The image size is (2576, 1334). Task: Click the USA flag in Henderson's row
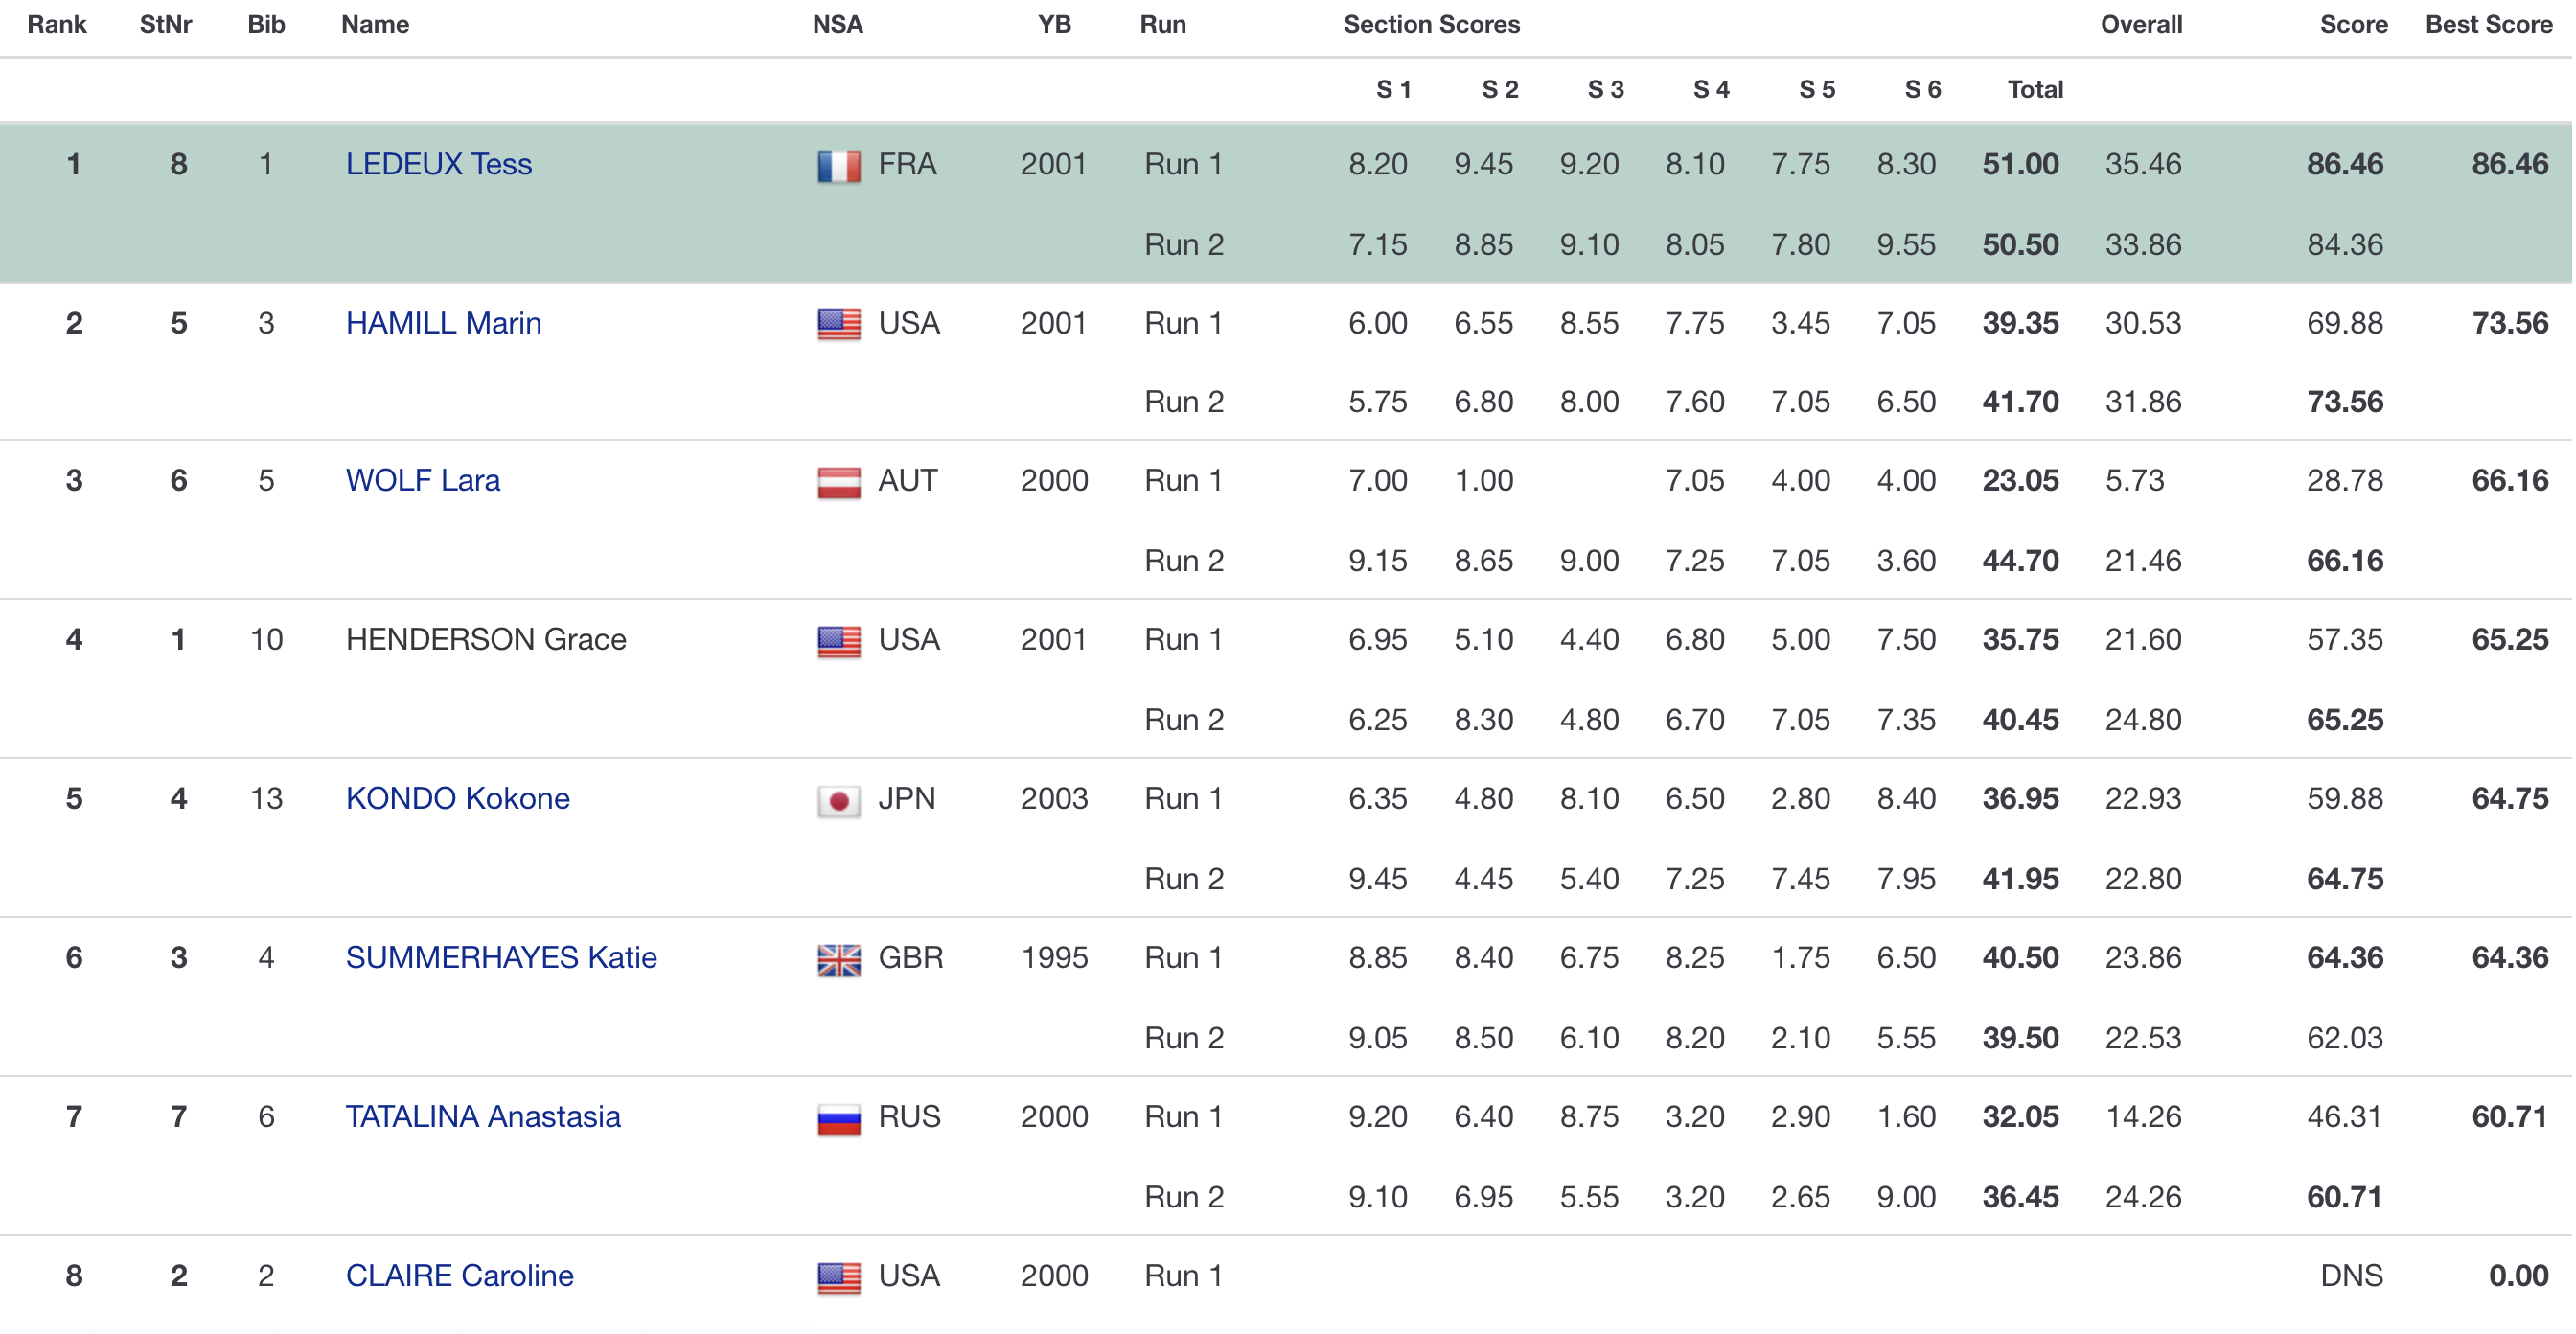coord(838,641)
